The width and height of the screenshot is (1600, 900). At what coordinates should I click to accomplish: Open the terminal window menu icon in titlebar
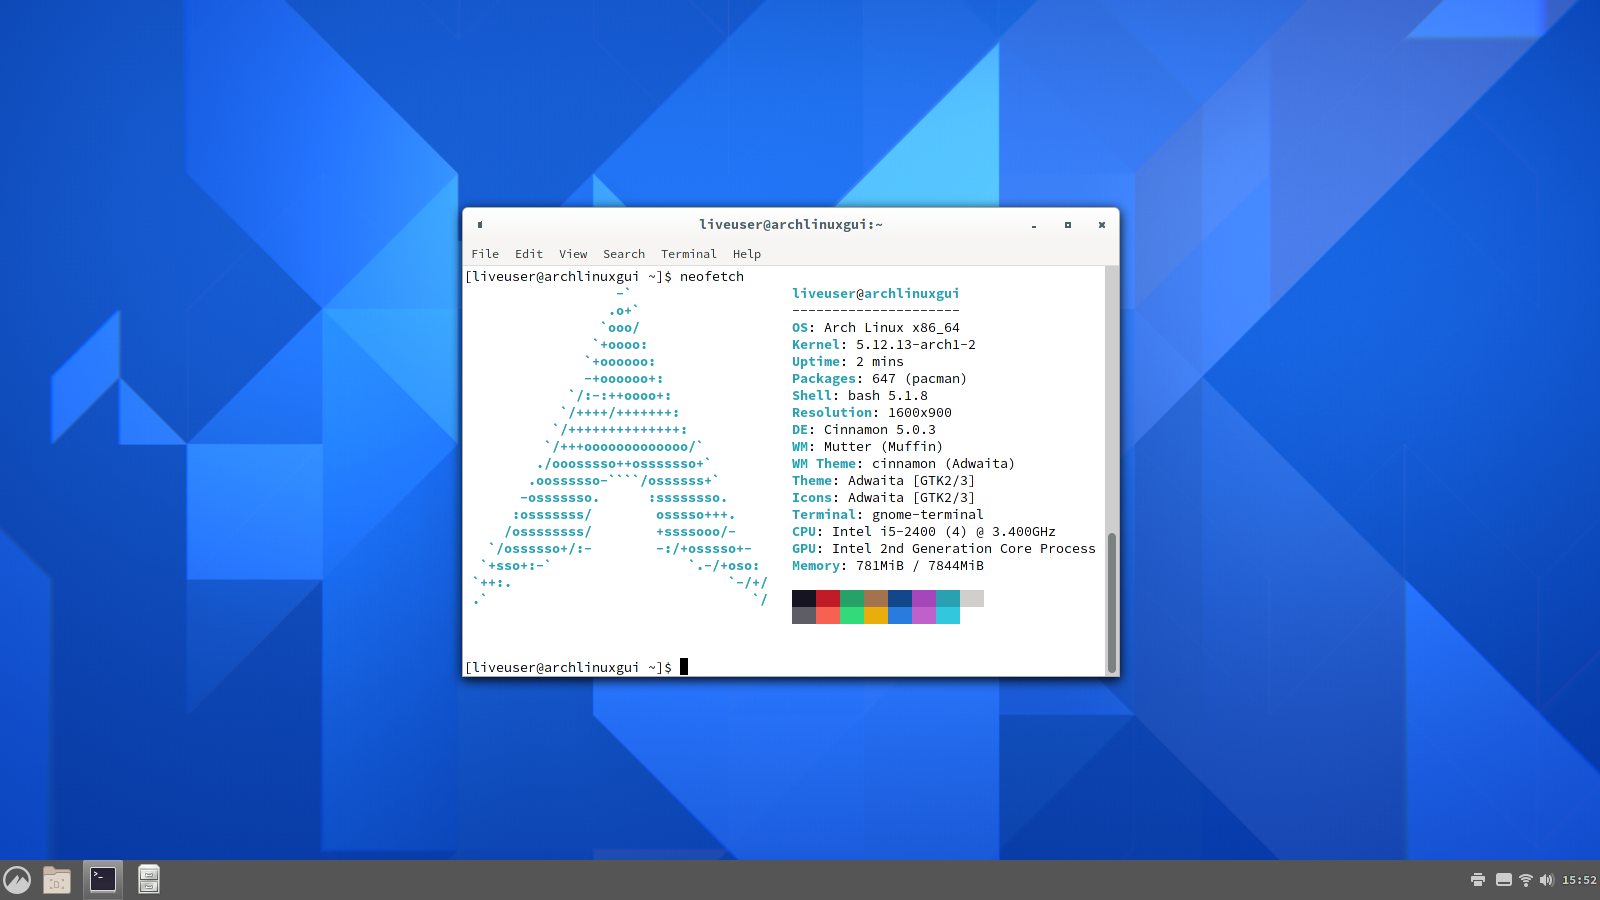point(480,225)
